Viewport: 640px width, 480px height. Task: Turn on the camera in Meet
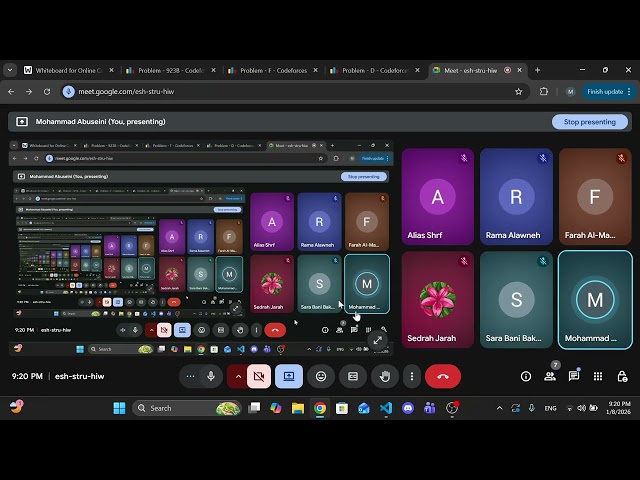click(260, 376)
